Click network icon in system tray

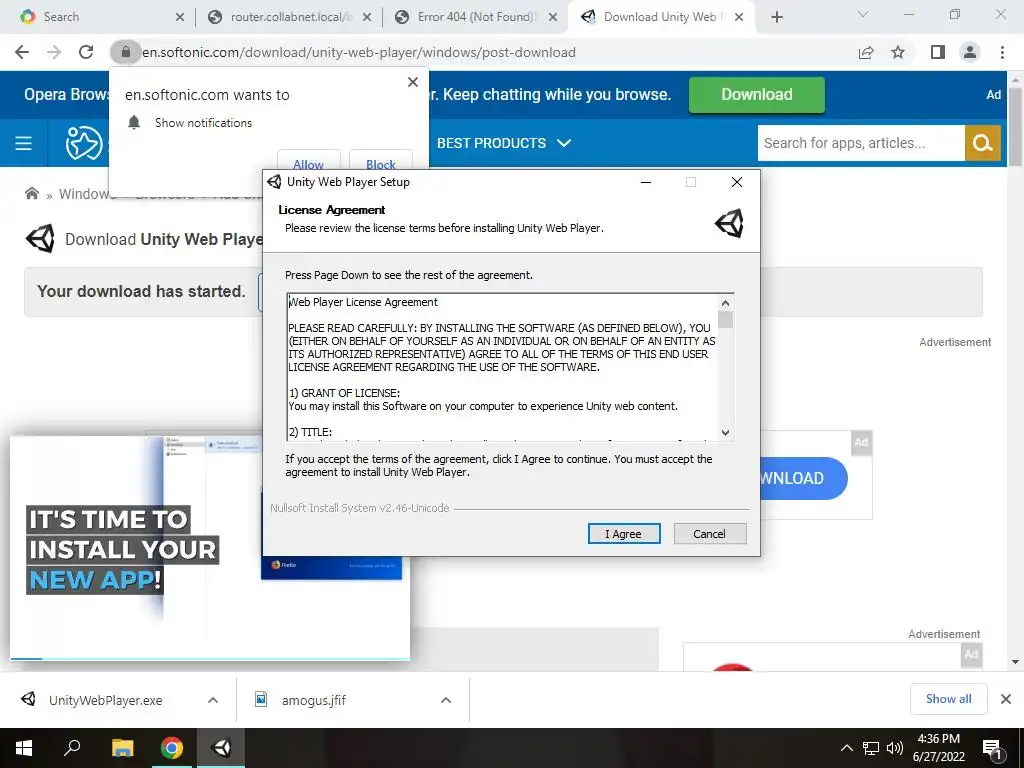coord(871,748)
